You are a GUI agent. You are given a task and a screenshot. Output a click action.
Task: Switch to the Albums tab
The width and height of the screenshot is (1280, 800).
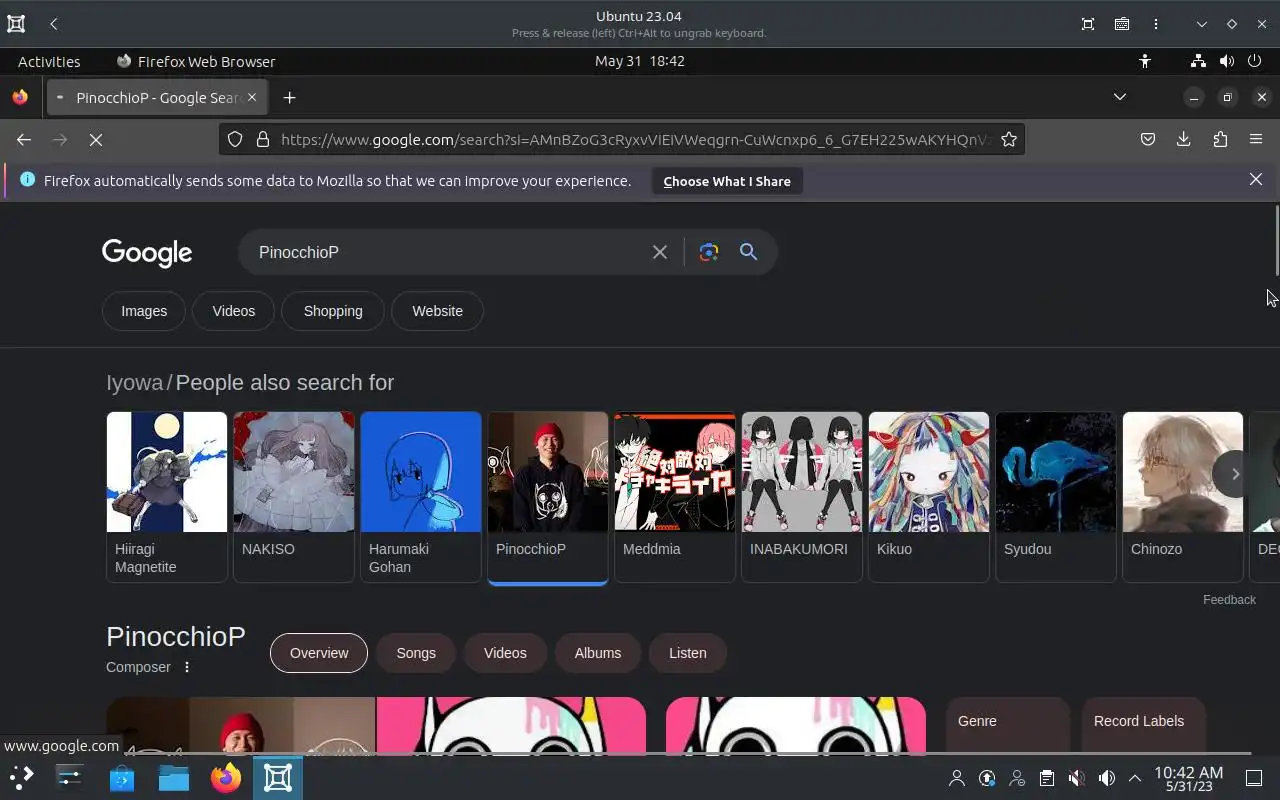[598, 653]
